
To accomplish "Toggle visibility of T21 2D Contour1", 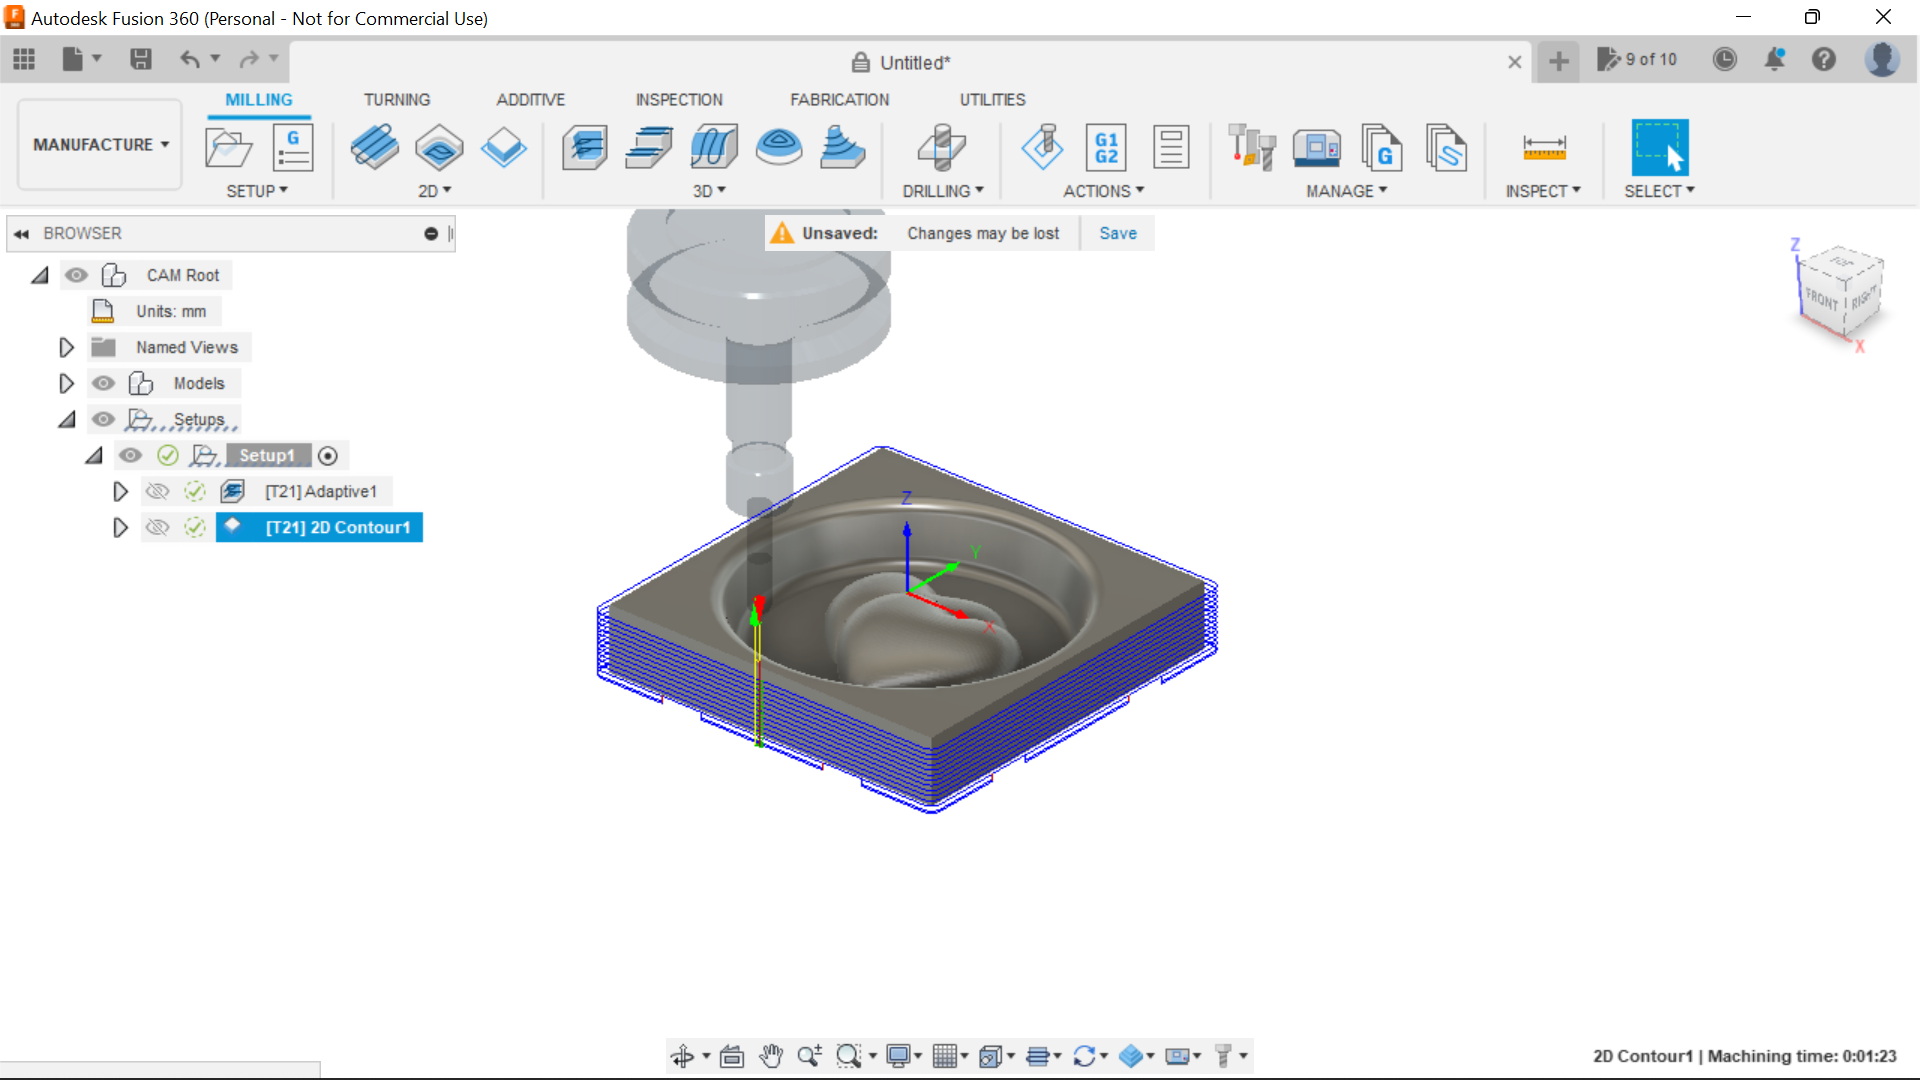I will (x=157, y=527).
